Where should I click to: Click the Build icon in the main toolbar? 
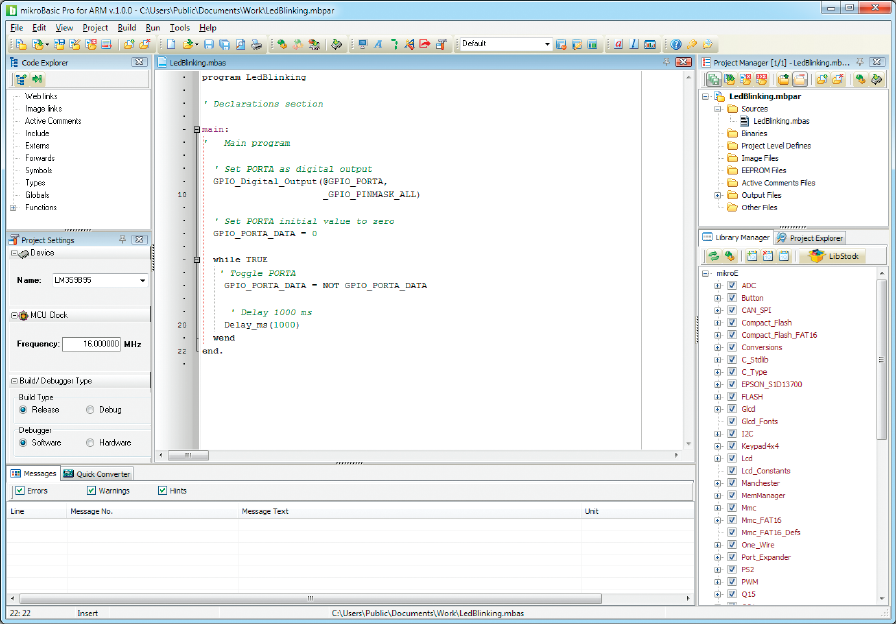(283, 45)
